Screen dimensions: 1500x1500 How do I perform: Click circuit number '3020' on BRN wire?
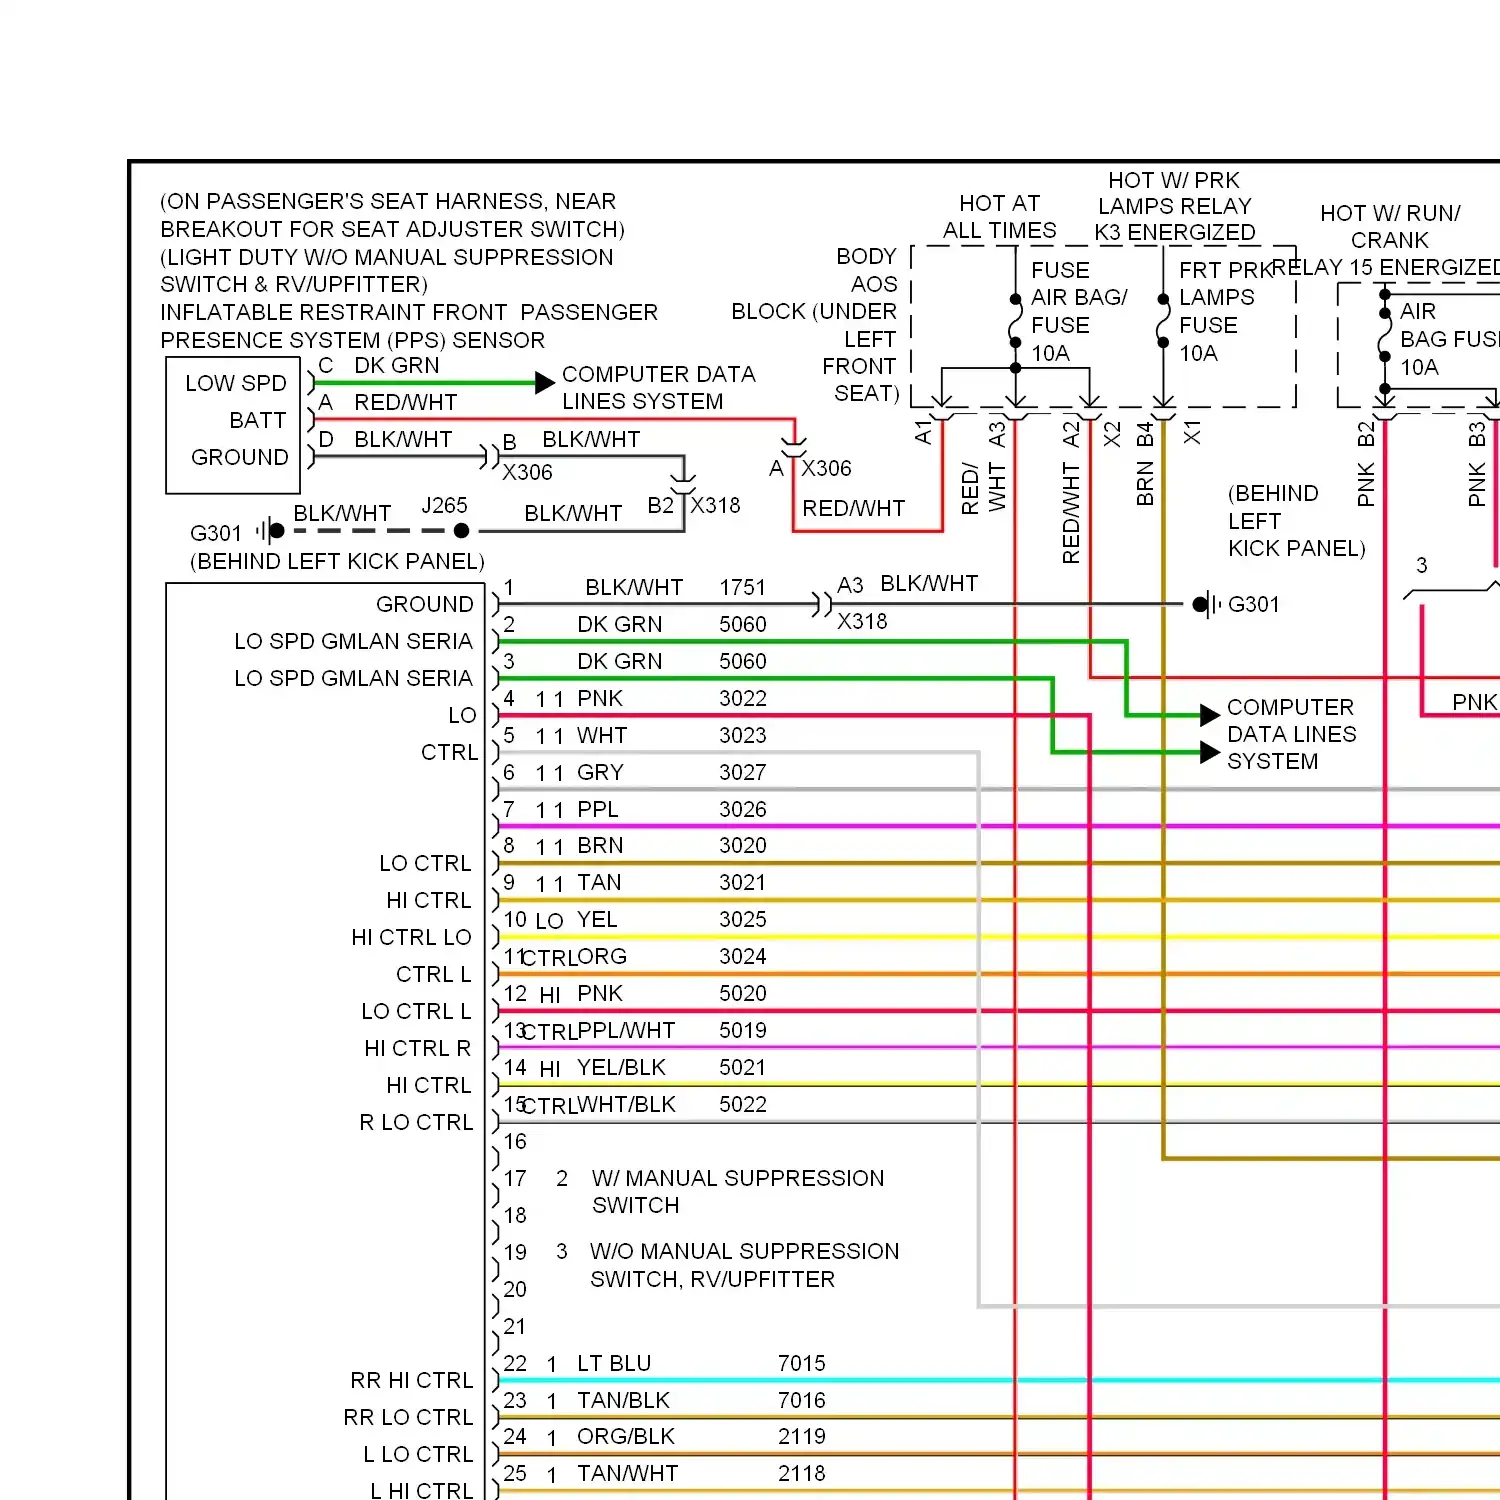[743, 845]
